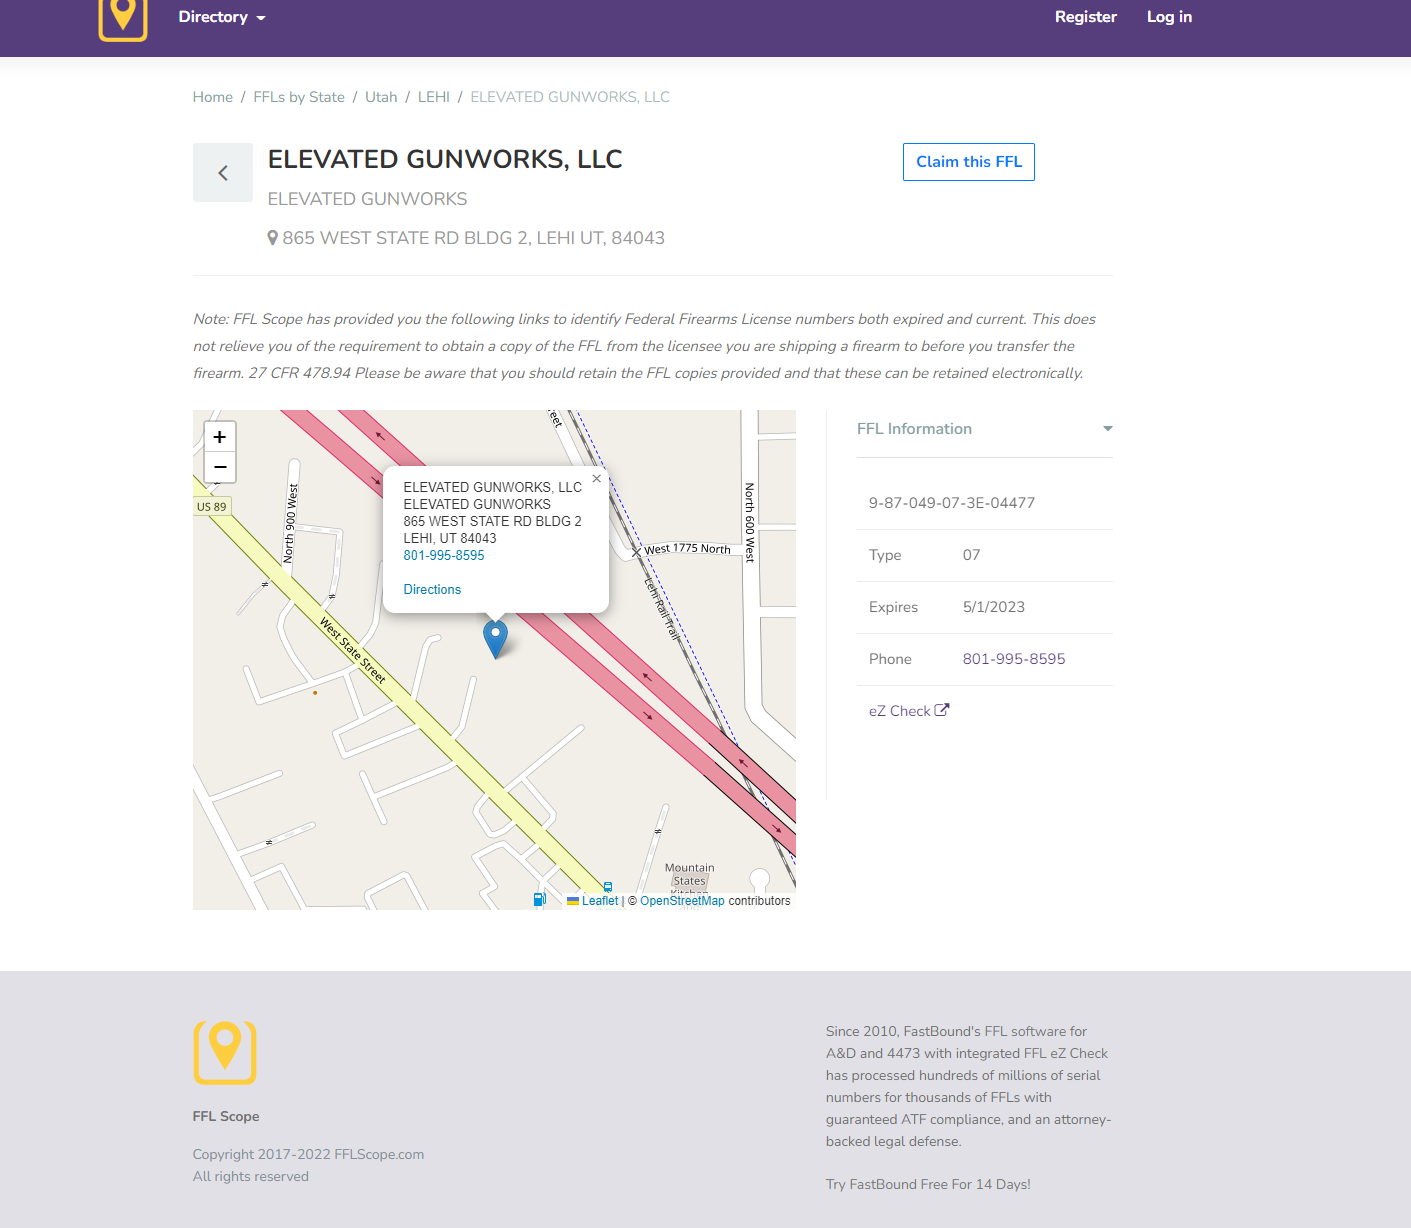1411x1228 pixels.
Task: Click the ELEVATED GUNWORKS, LLC page heading
Action: point(445,159)
